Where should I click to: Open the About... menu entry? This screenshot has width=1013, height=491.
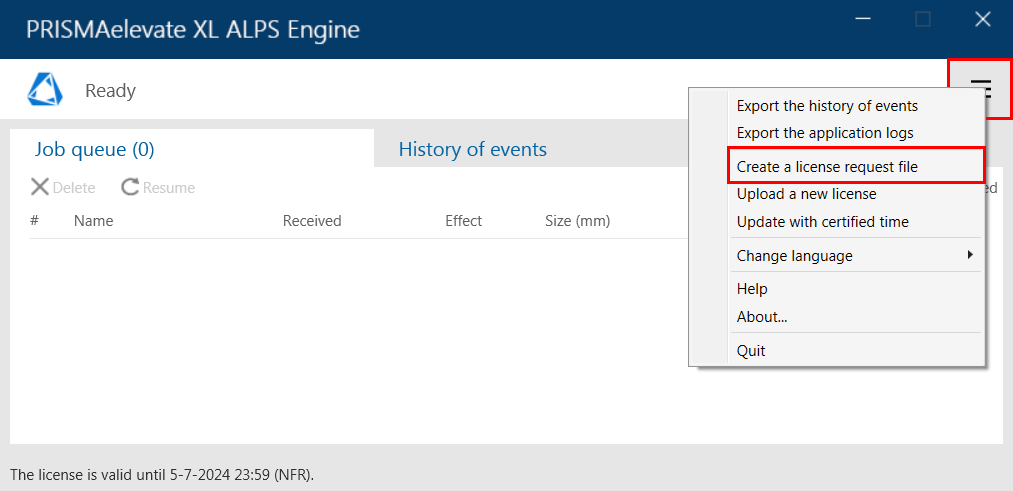click(762, 317)
